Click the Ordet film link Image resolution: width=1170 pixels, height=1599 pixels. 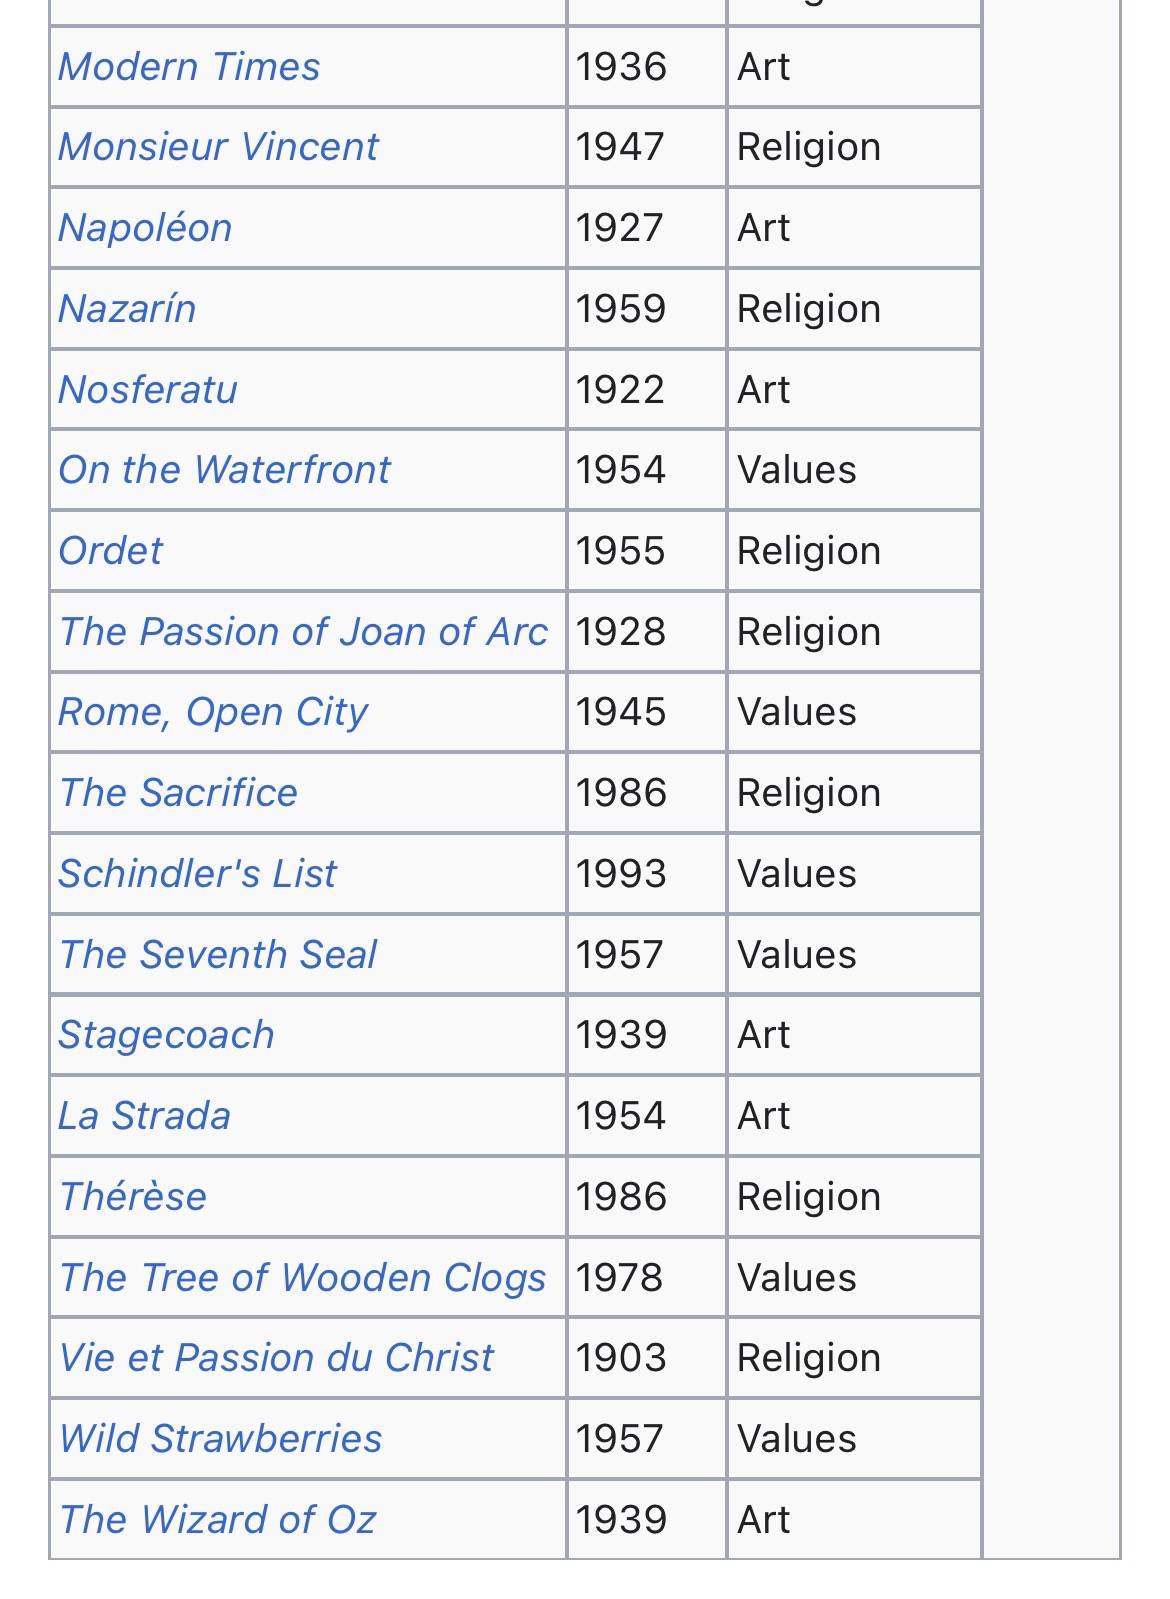click(x=110, y=551)
